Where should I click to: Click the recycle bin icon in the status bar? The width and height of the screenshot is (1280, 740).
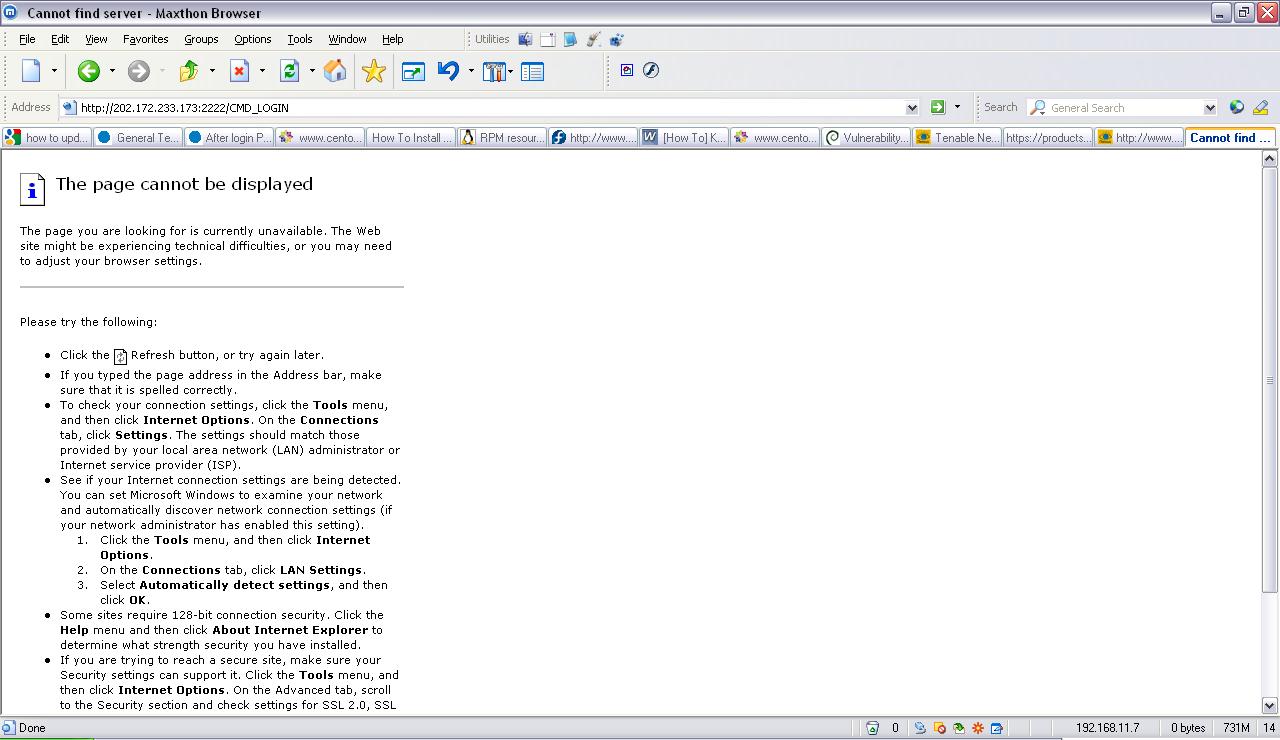pos(873,728)
